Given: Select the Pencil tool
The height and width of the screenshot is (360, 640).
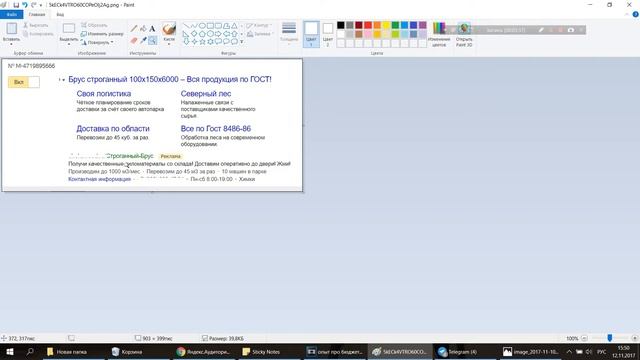Looking at the screenshot, I should (x=134, y=29).
